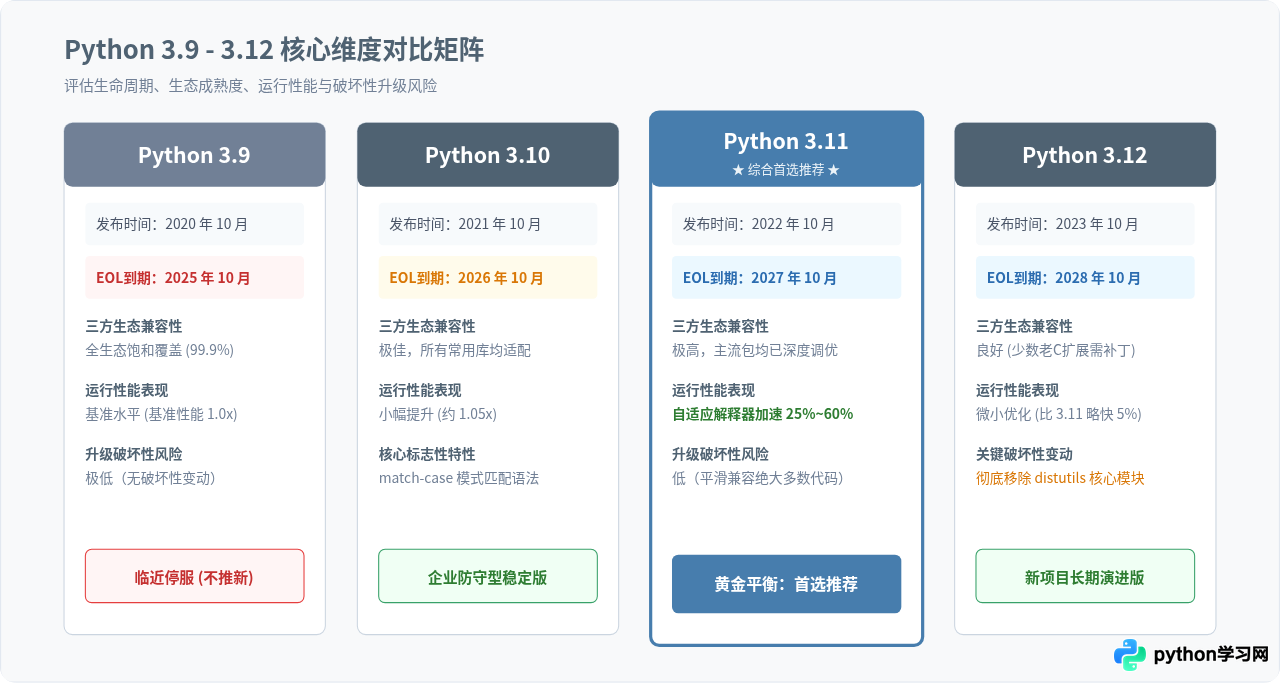Viewport: 1280px width, 683px height.
Task: Click the ★ 综合首选推荐 ★ badge
Action: (786, 170)
